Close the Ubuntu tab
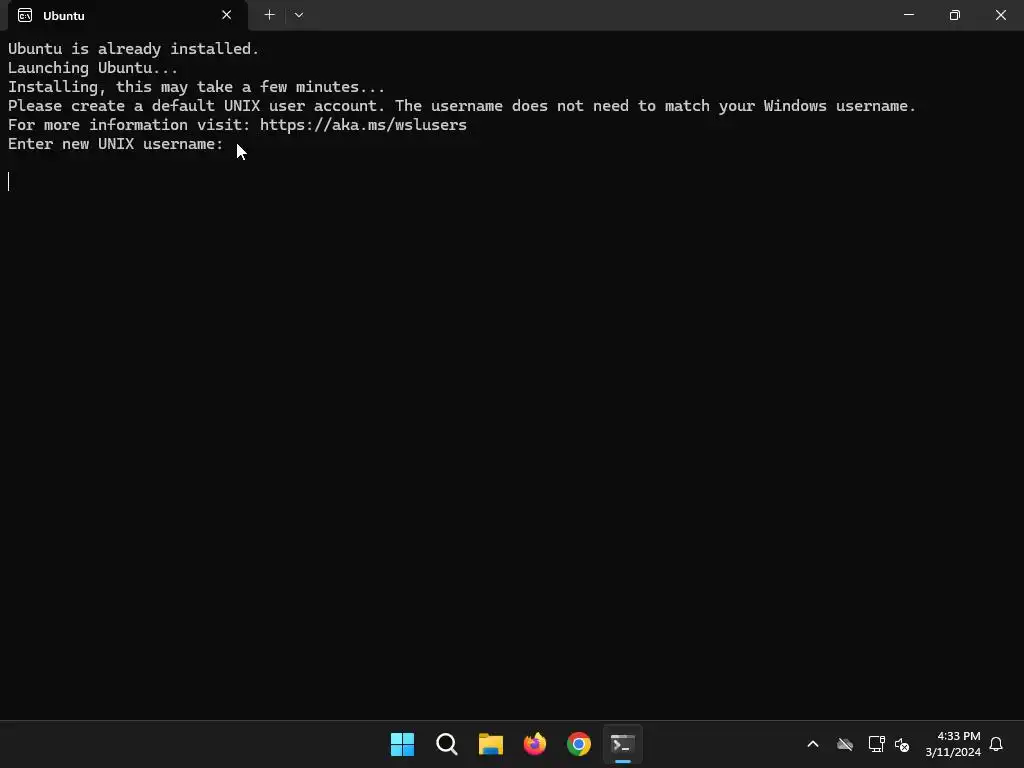Viewport: 1024px width, 768px height. coord(227,15)
